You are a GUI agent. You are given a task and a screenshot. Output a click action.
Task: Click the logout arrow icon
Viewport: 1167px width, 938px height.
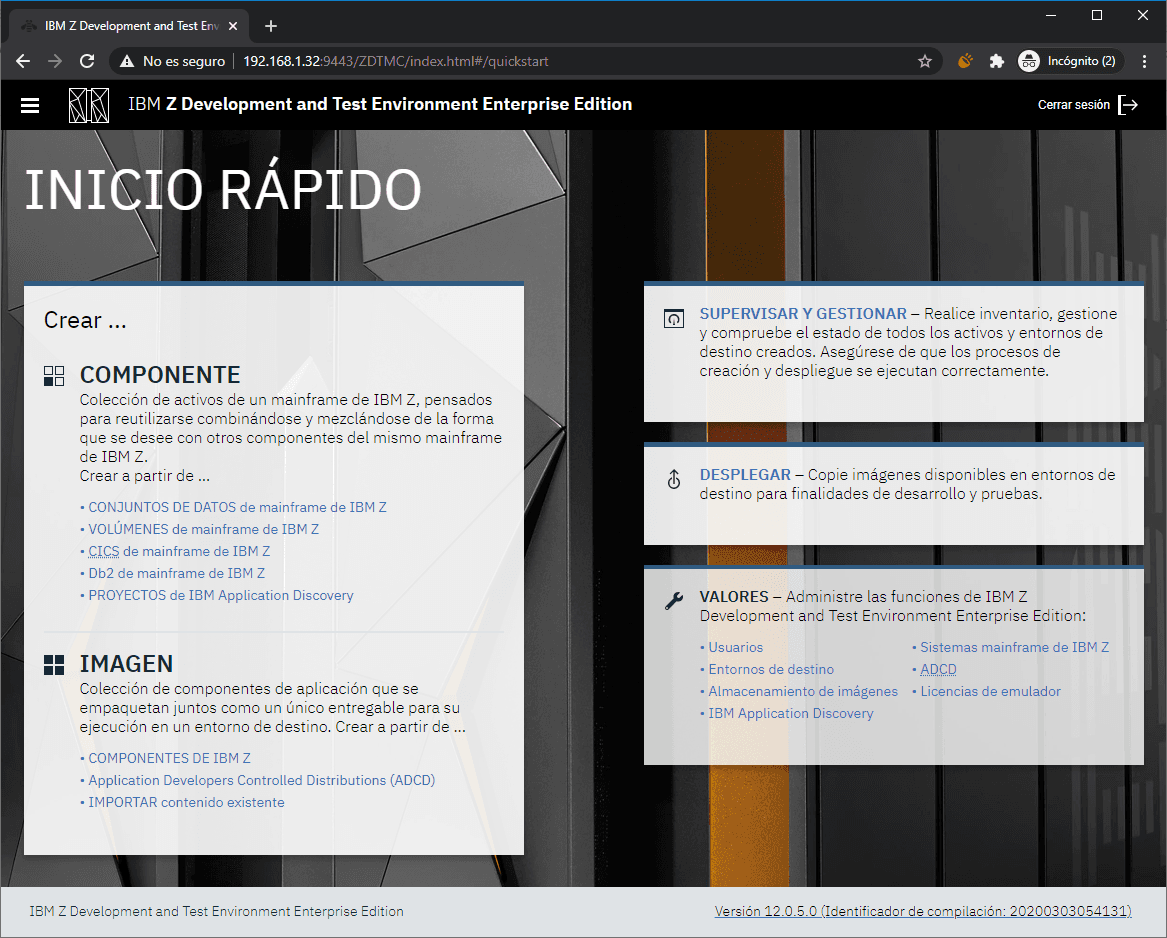click(x=1128, y=105)
